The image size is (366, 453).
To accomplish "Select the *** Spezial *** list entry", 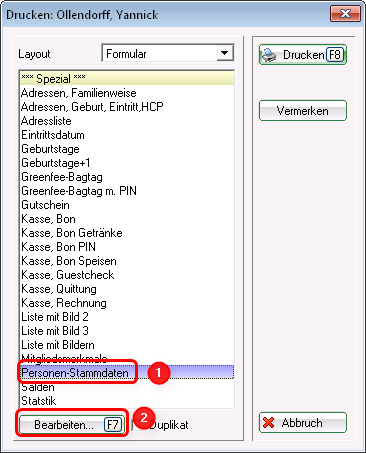I will pos(127,79).
